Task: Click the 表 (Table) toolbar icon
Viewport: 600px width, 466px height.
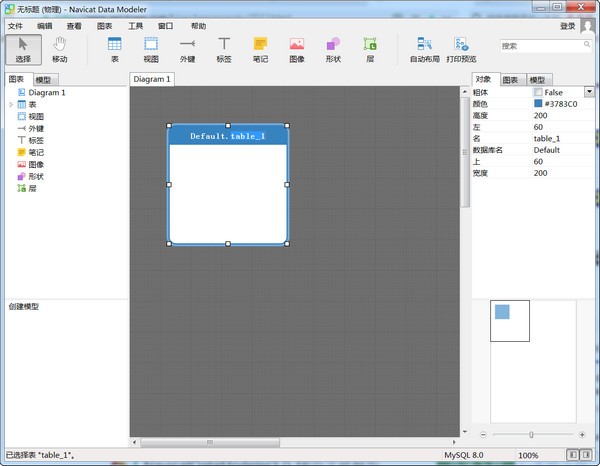Action: point(115,49)
